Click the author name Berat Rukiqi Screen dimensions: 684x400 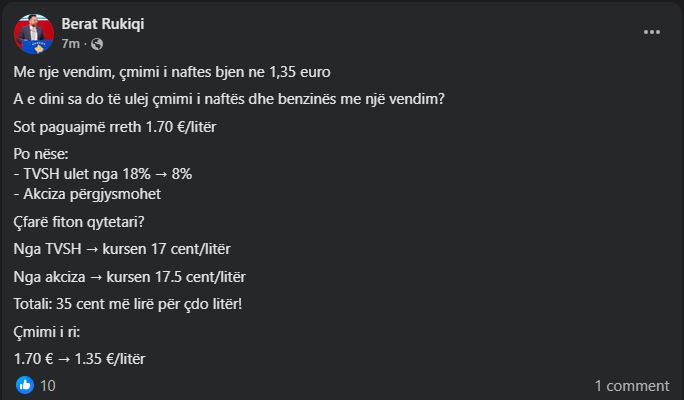point(103,24)
